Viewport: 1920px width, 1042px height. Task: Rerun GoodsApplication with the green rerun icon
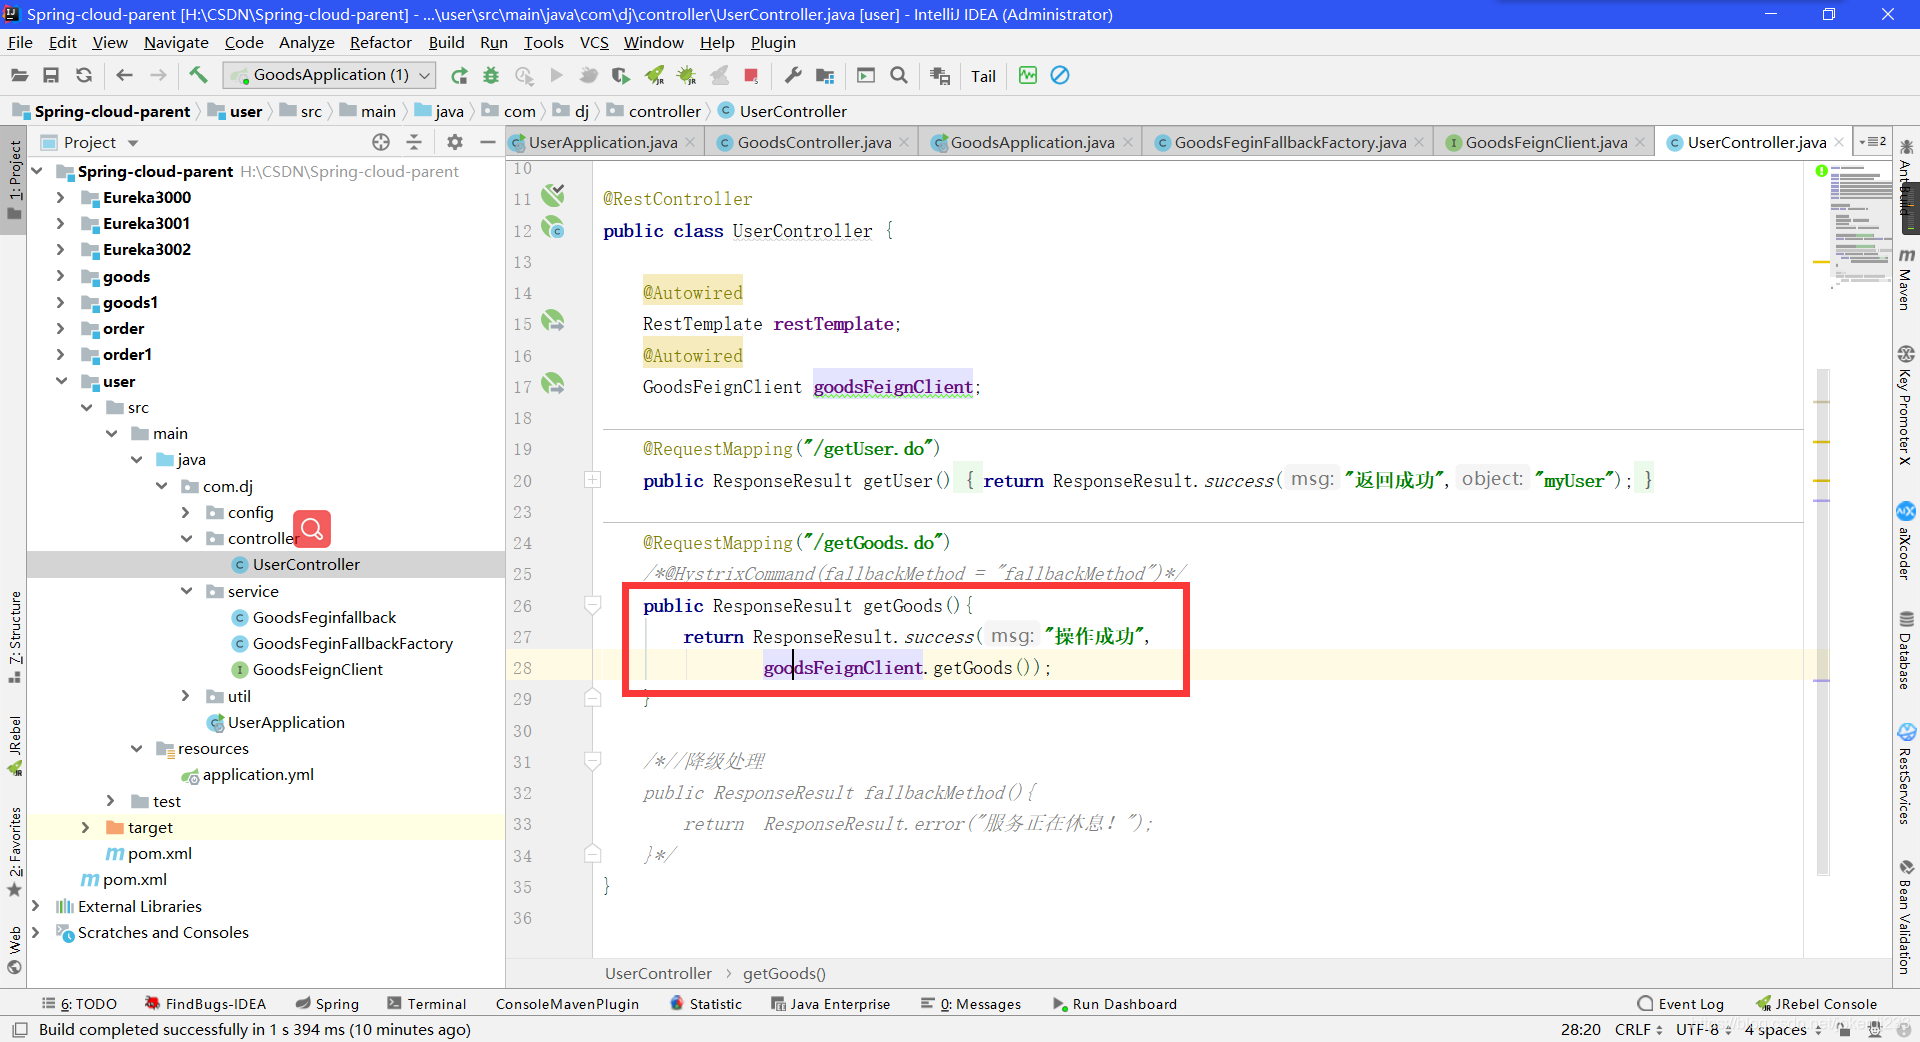point(459,75)
